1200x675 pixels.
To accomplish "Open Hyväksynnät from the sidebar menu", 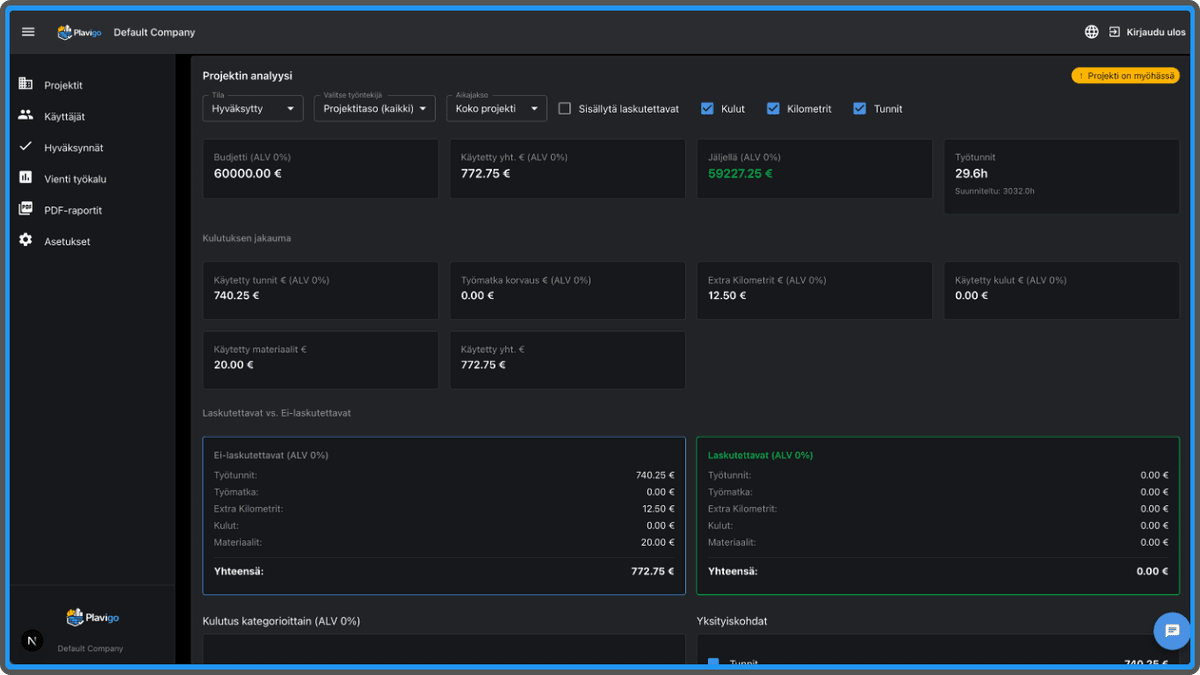I will (x=73, y=147).
